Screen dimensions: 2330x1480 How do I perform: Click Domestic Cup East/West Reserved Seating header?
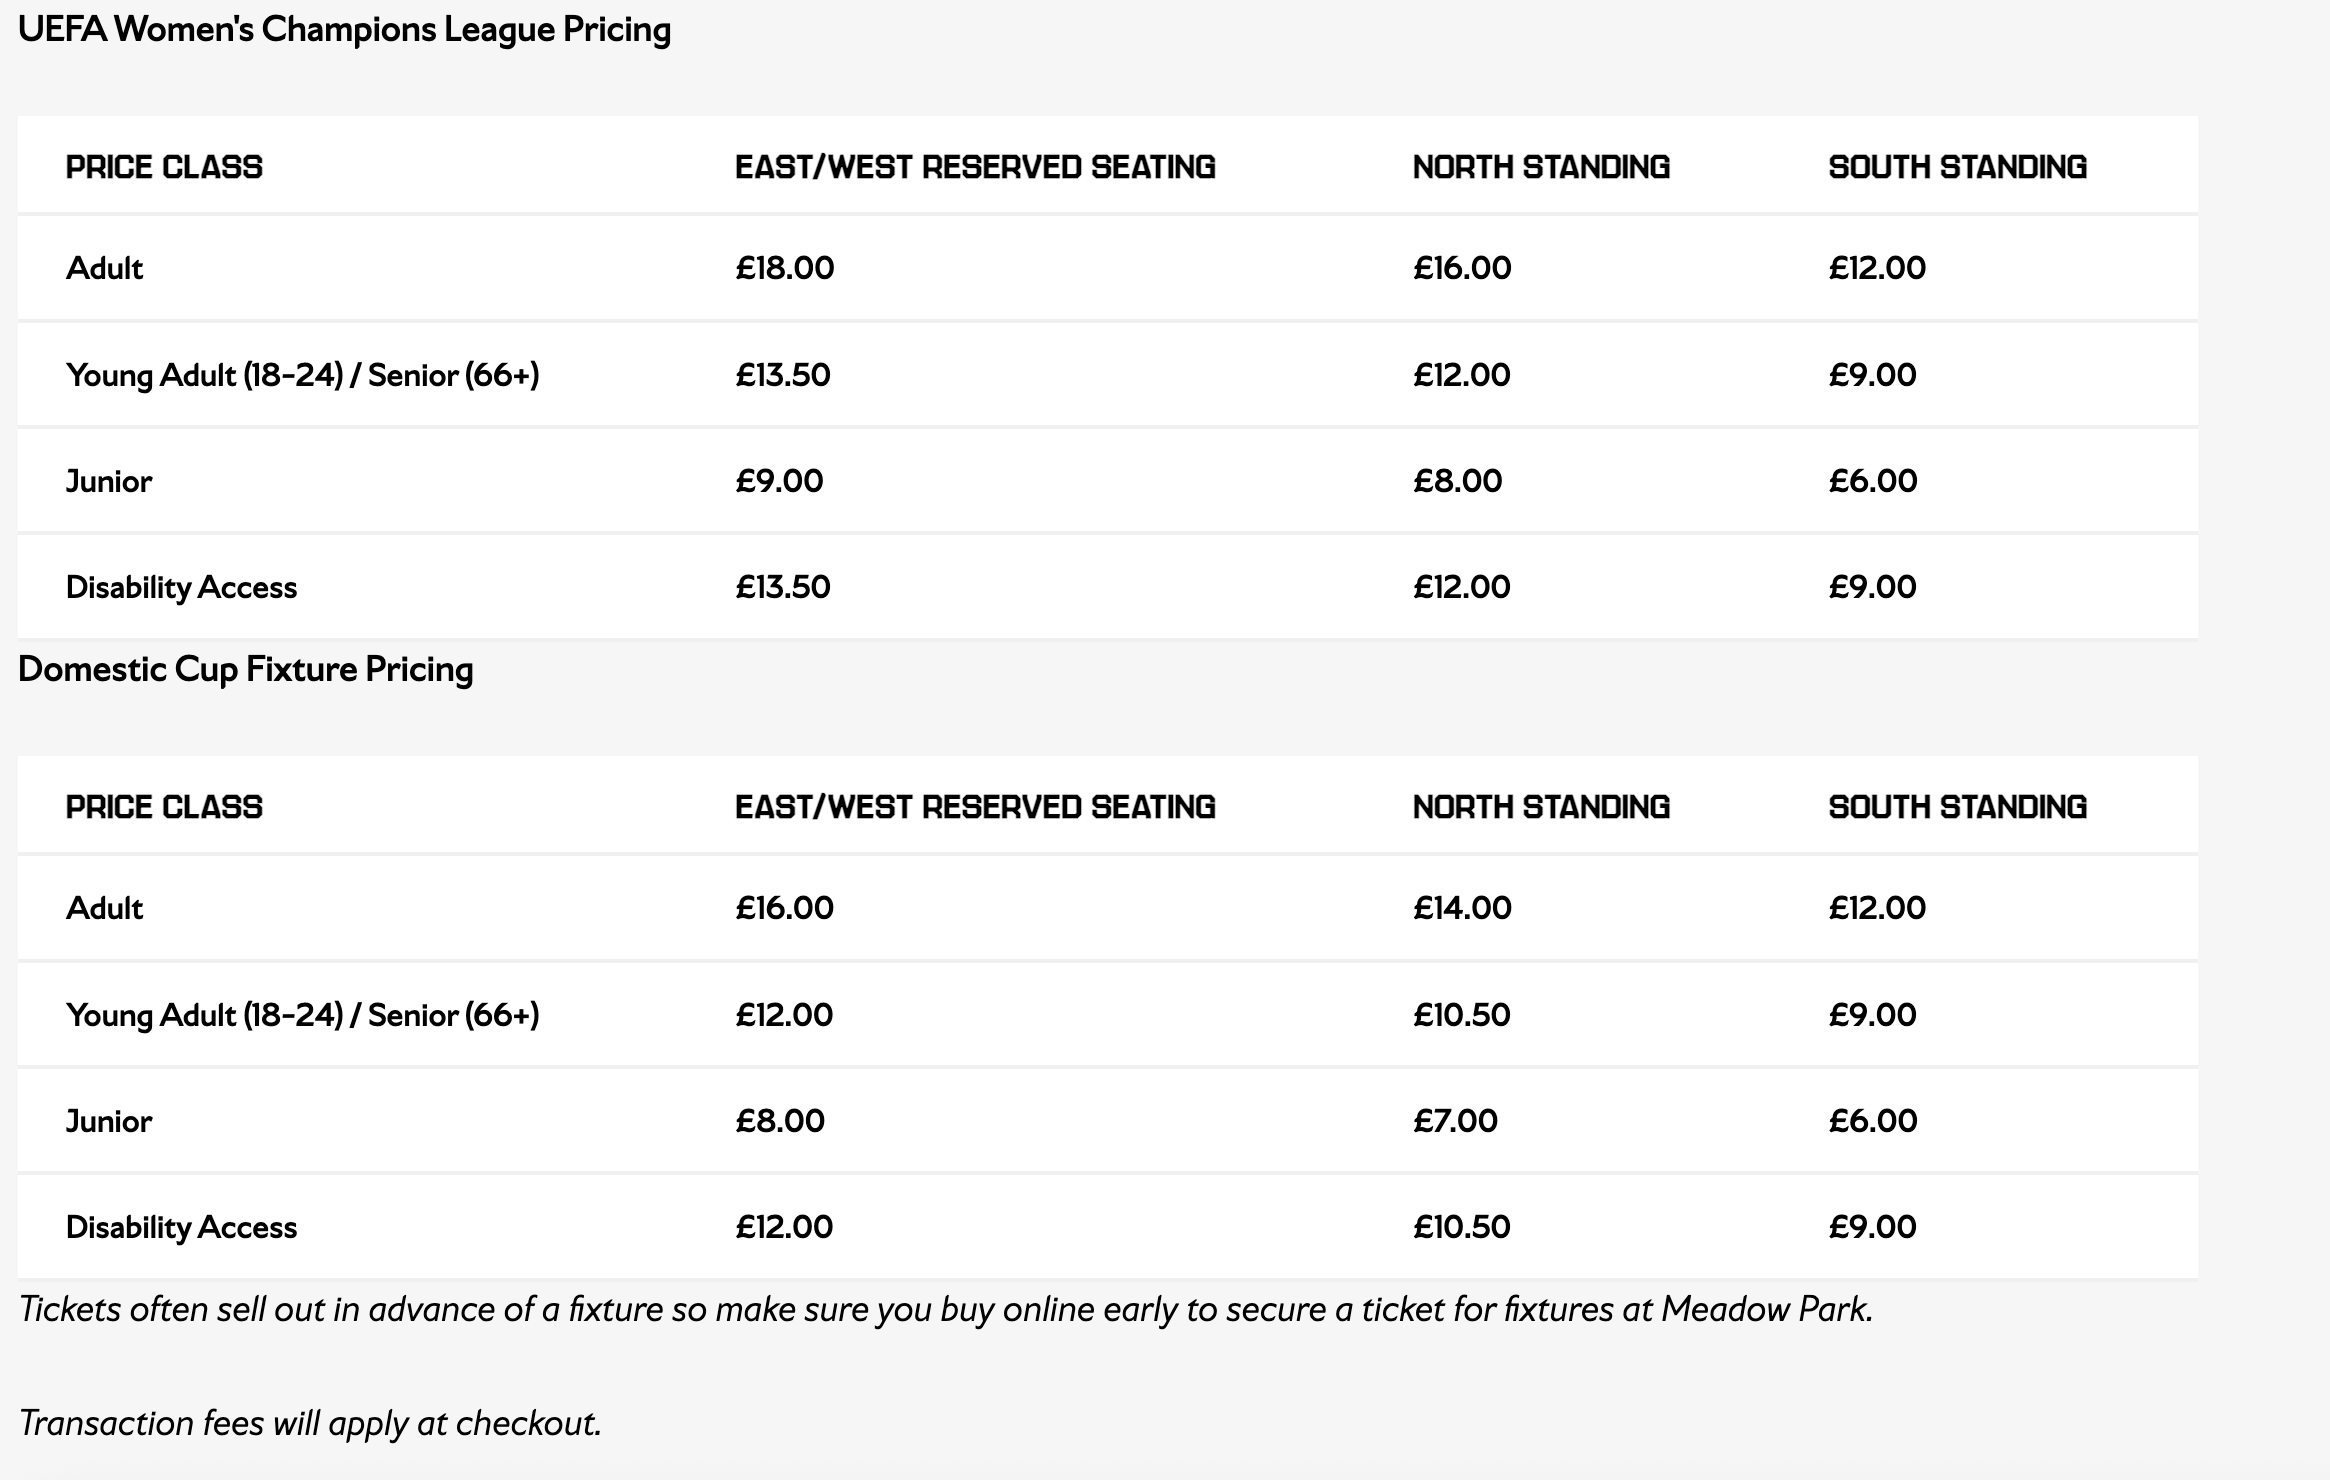(x=975, y=807)
